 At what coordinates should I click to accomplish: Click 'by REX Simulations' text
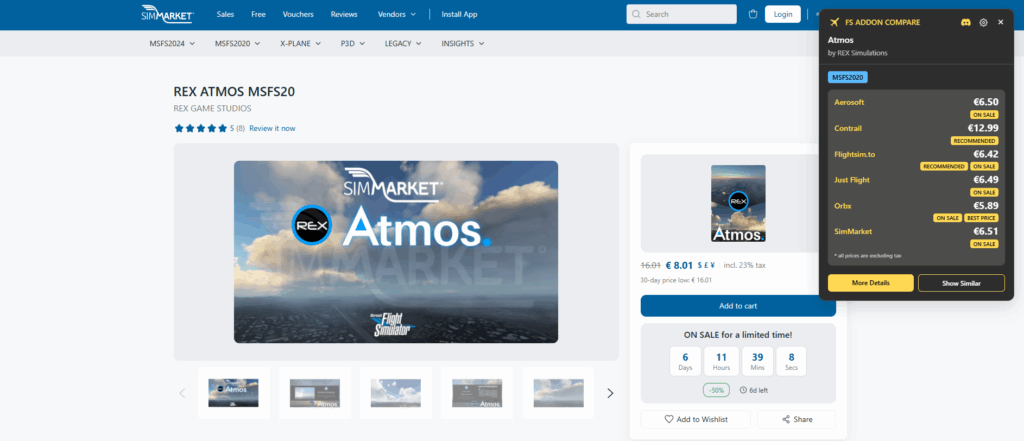pos(857,53)
